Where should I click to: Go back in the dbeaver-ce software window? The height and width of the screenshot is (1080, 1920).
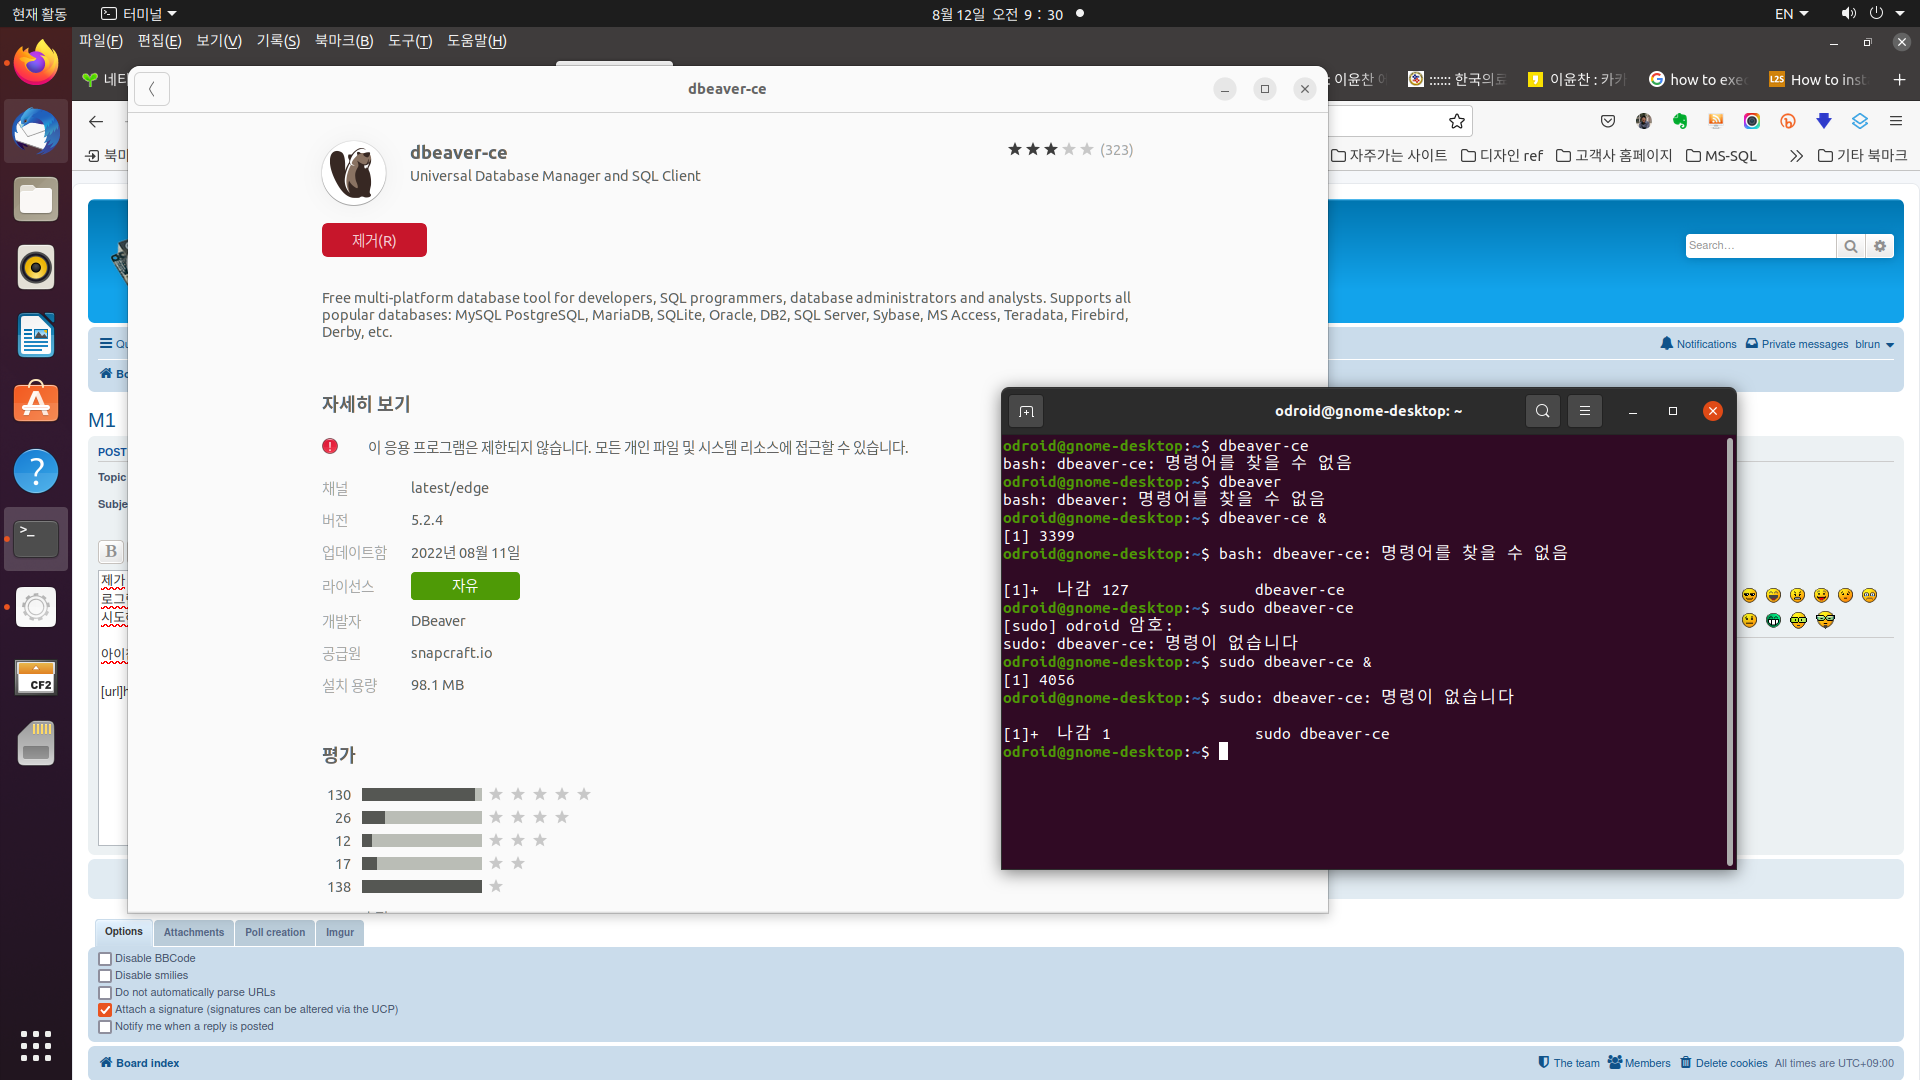click(152, 89)
